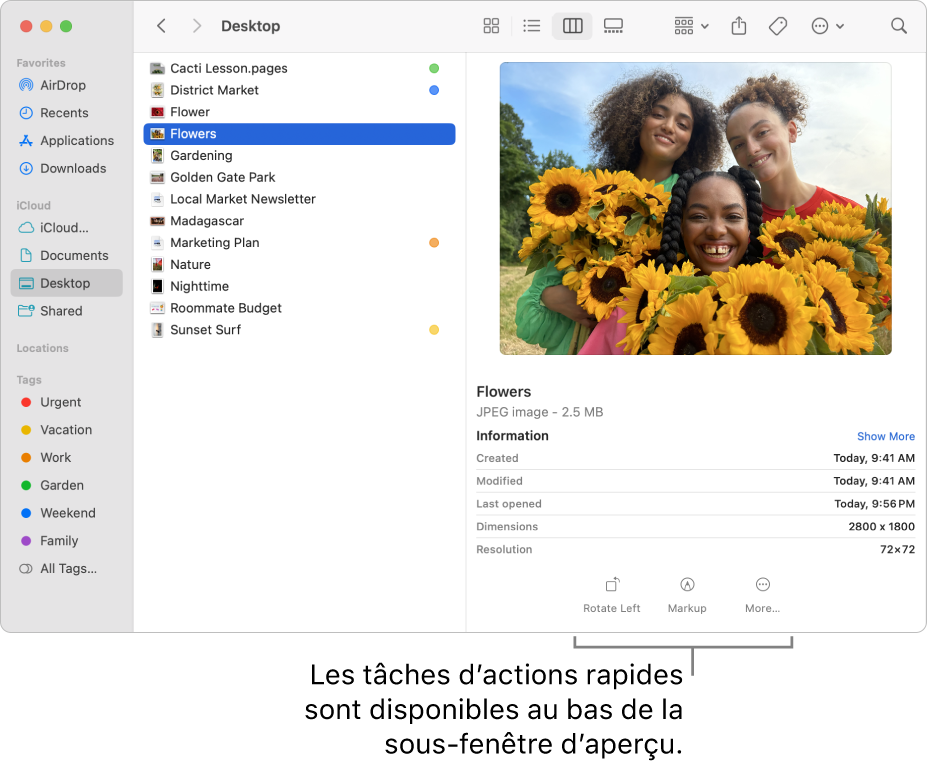Viewport: 928px width, 769px height.
Task: Click the Flowers sunflower preview image
Action: (x=695, y=208)
